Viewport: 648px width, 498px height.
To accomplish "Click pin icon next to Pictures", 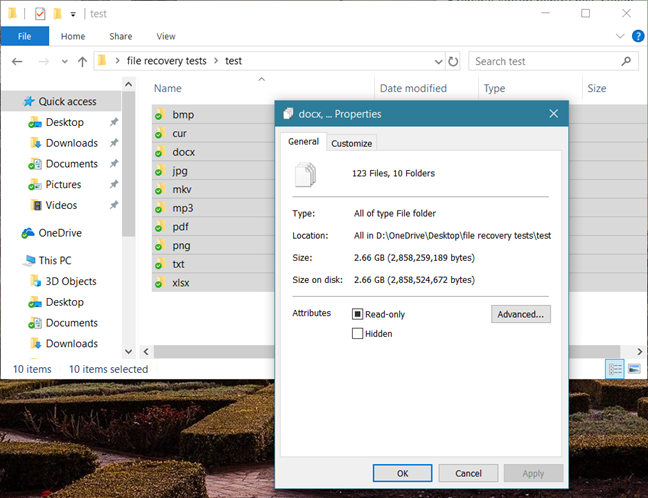I will tap(114, 184).
